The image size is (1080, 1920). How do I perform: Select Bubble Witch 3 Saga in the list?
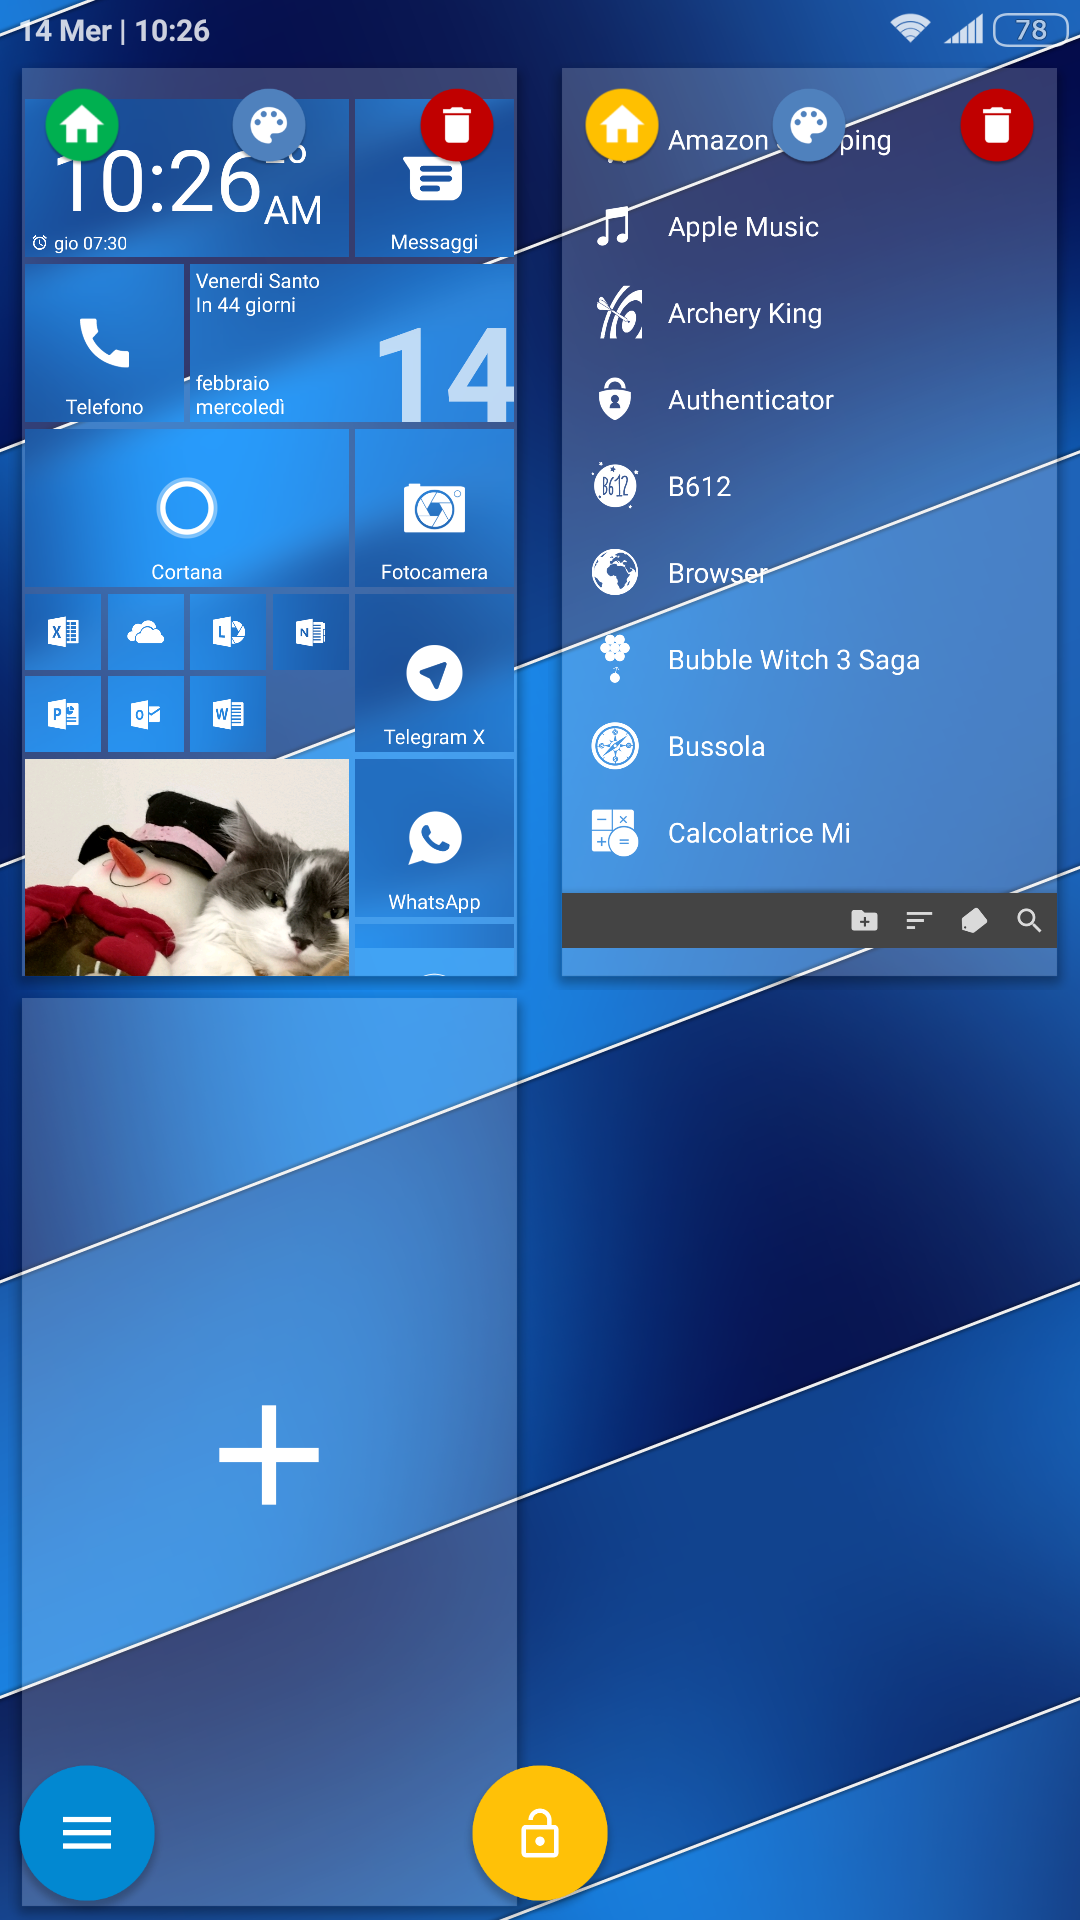point(809,660)
